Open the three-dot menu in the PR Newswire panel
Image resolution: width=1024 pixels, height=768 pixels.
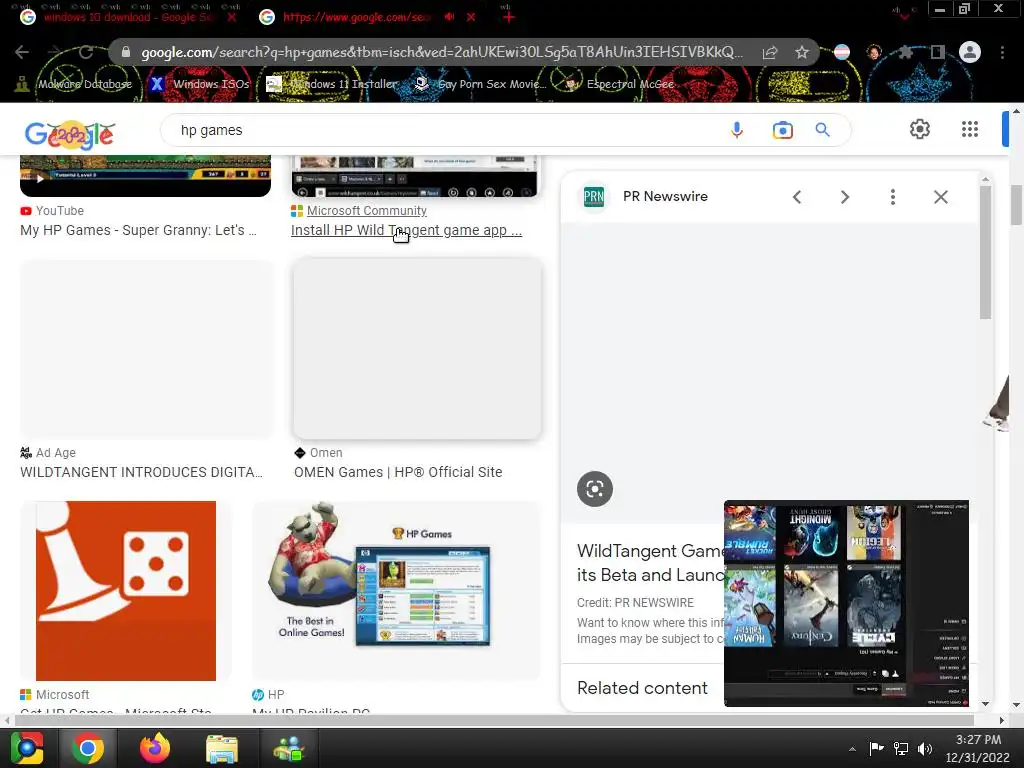(x=893, y=197)
